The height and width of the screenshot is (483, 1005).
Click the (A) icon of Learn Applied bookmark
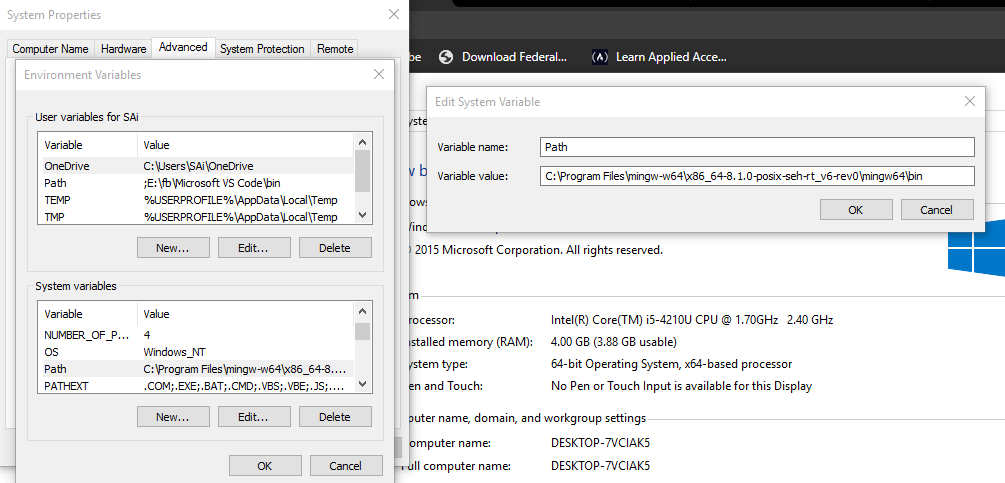[599, 57]
